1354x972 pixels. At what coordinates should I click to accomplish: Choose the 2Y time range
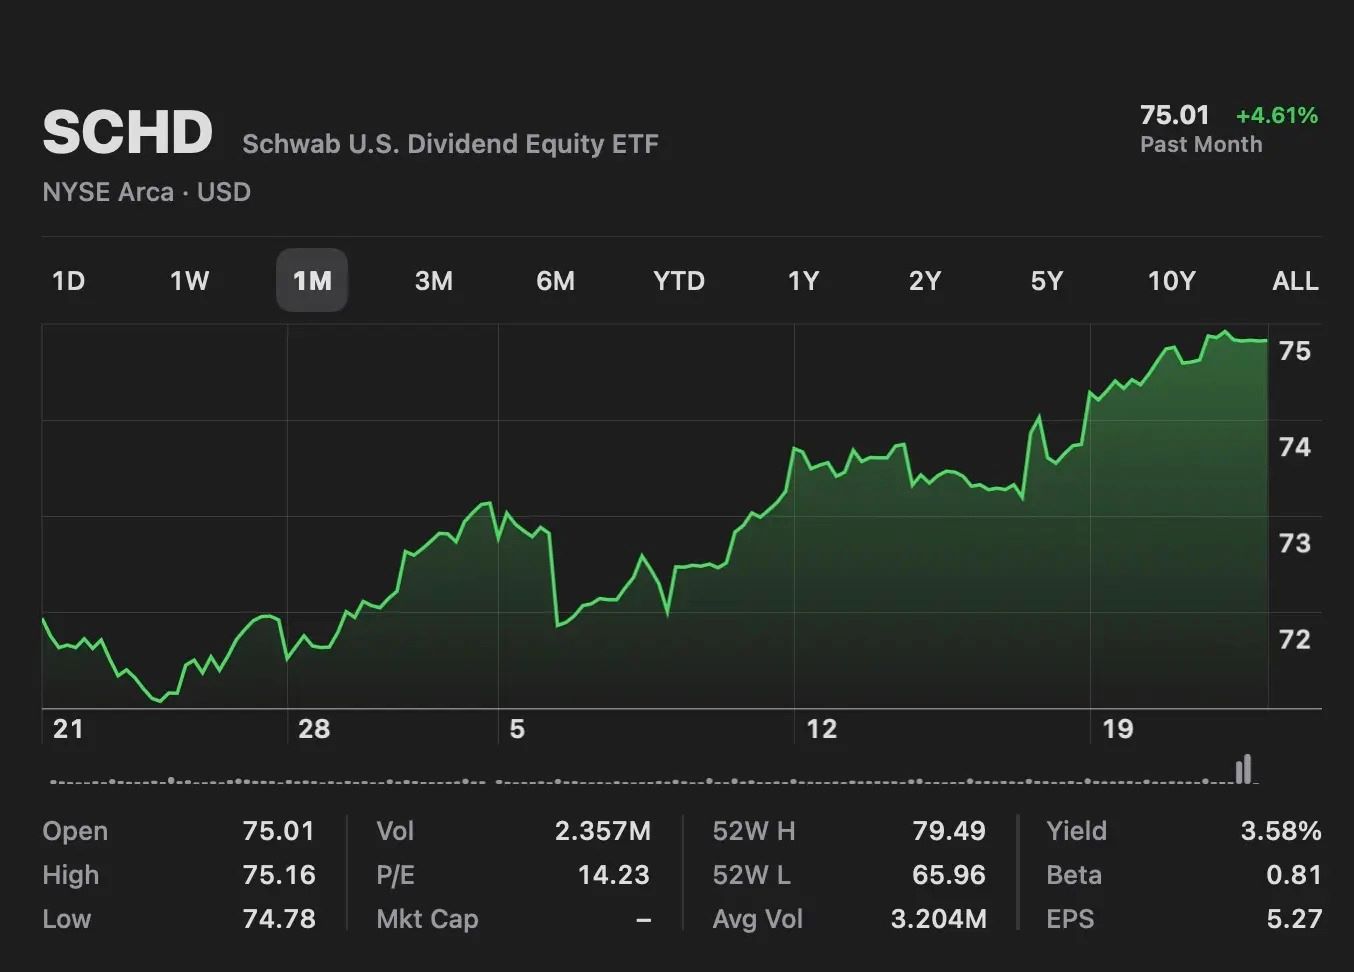click(925, 281)
